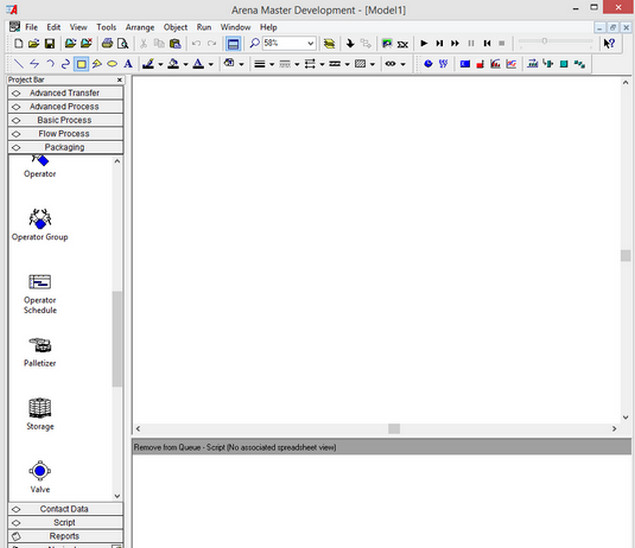Open the File menu
Image resolution: width=635 pixels, height=548 pixels.
(31, 27)
